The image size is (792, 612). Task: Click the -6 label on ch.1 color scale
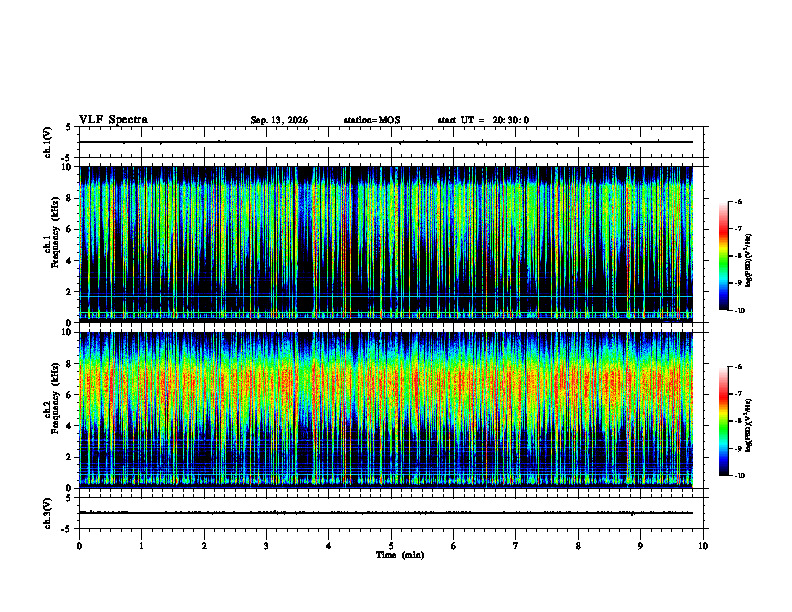point(738,201)
